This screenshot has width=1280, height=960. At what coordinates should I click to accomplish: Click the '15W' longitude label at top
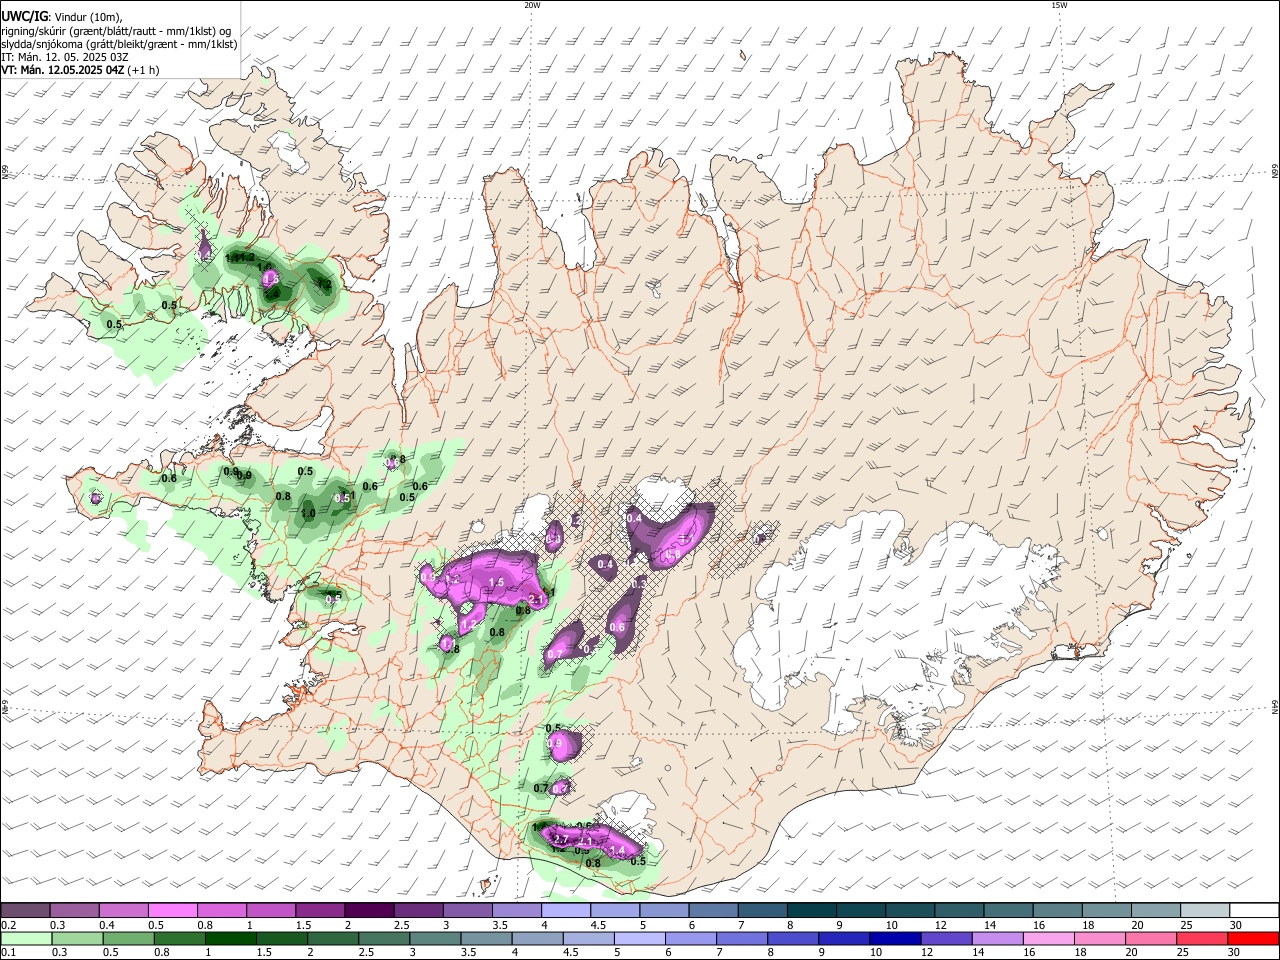[x=1059, y=5]
